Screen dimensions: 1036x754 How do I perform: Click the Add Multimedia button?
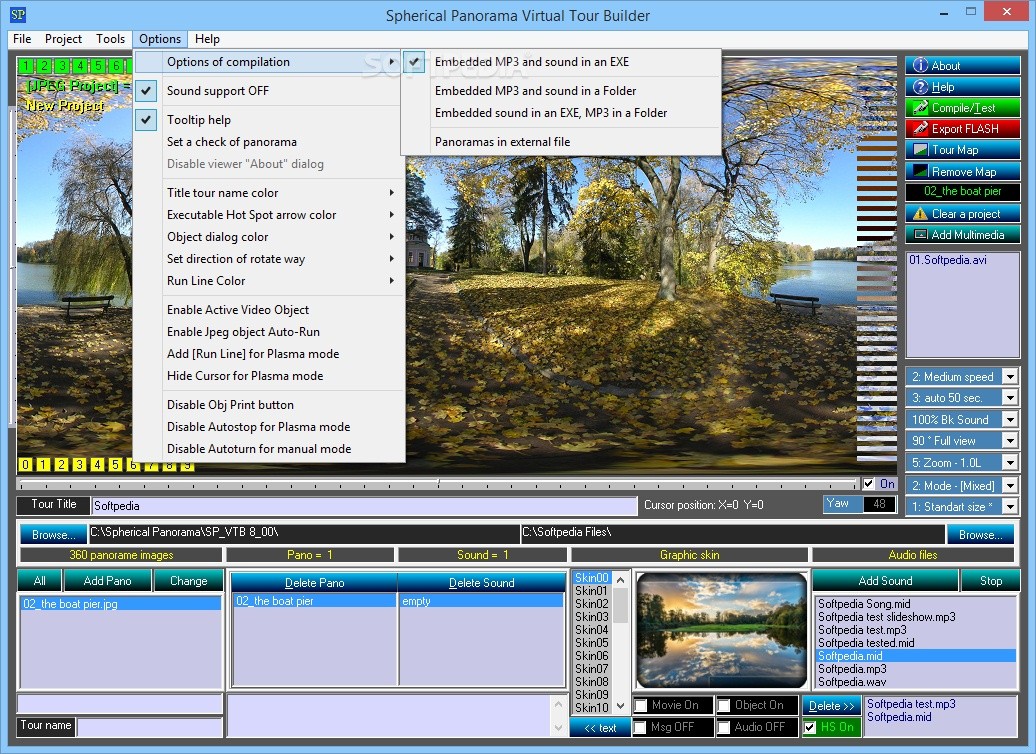(963, 235)
